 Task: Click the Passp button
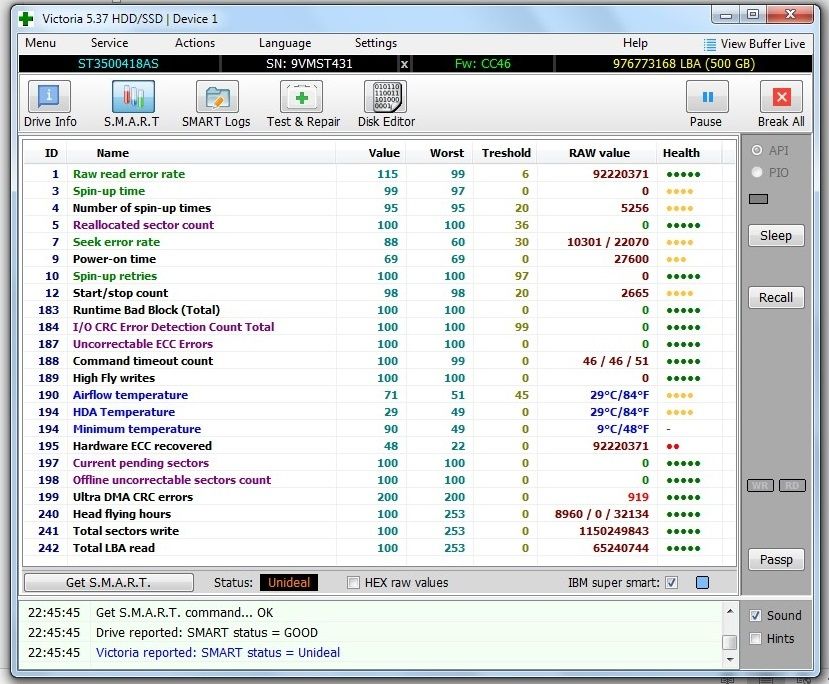coord(776,560)
